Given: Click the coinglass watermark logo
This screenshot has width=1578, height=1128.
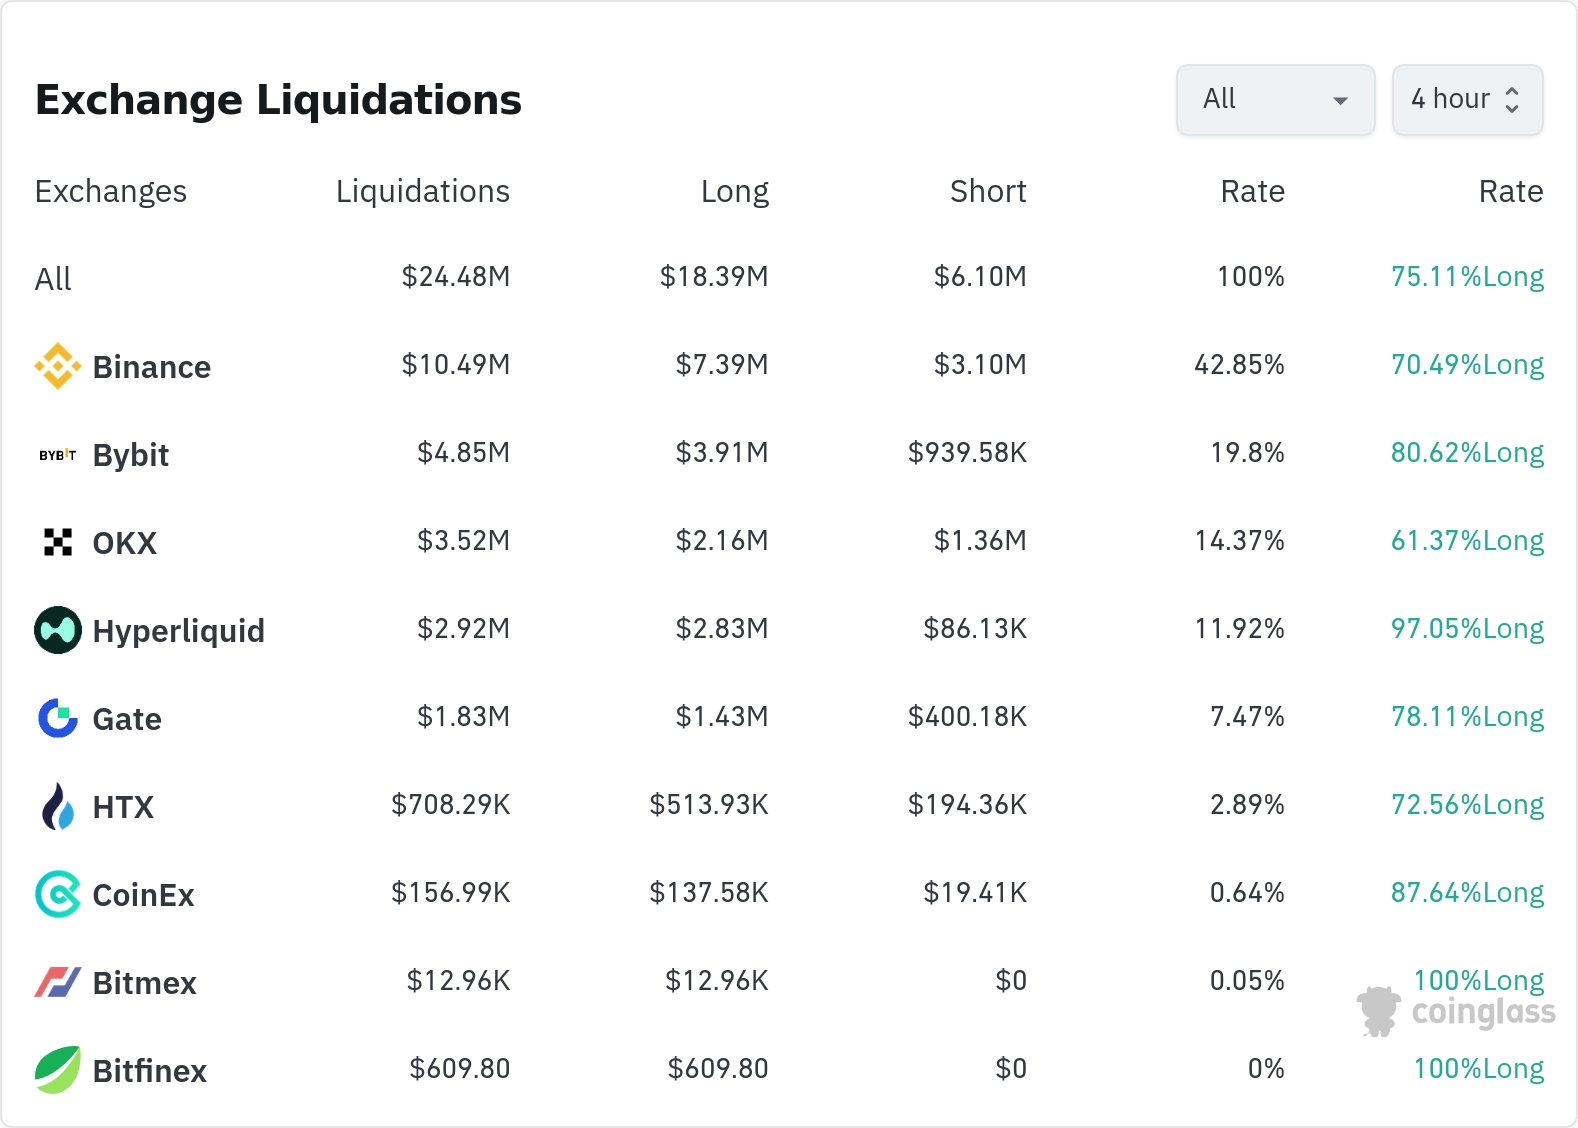Looking at the screenshot, I should 1456,1011.
